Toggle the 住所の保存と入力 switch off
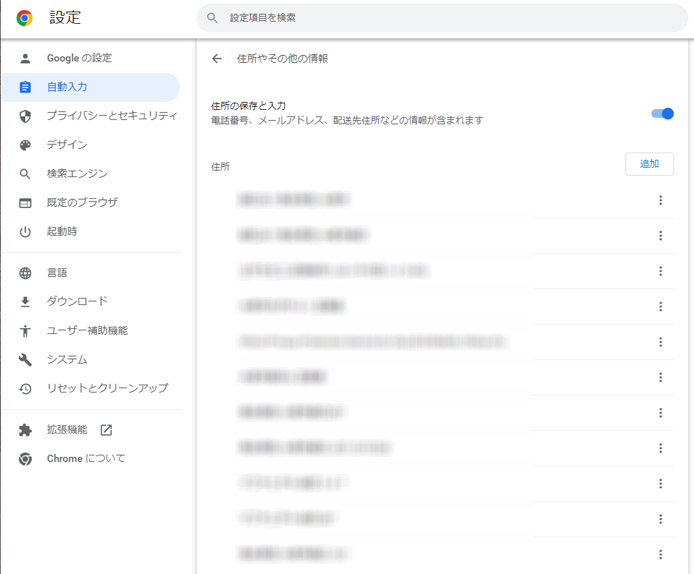This screenshot has width=694, height=574. 662,113
